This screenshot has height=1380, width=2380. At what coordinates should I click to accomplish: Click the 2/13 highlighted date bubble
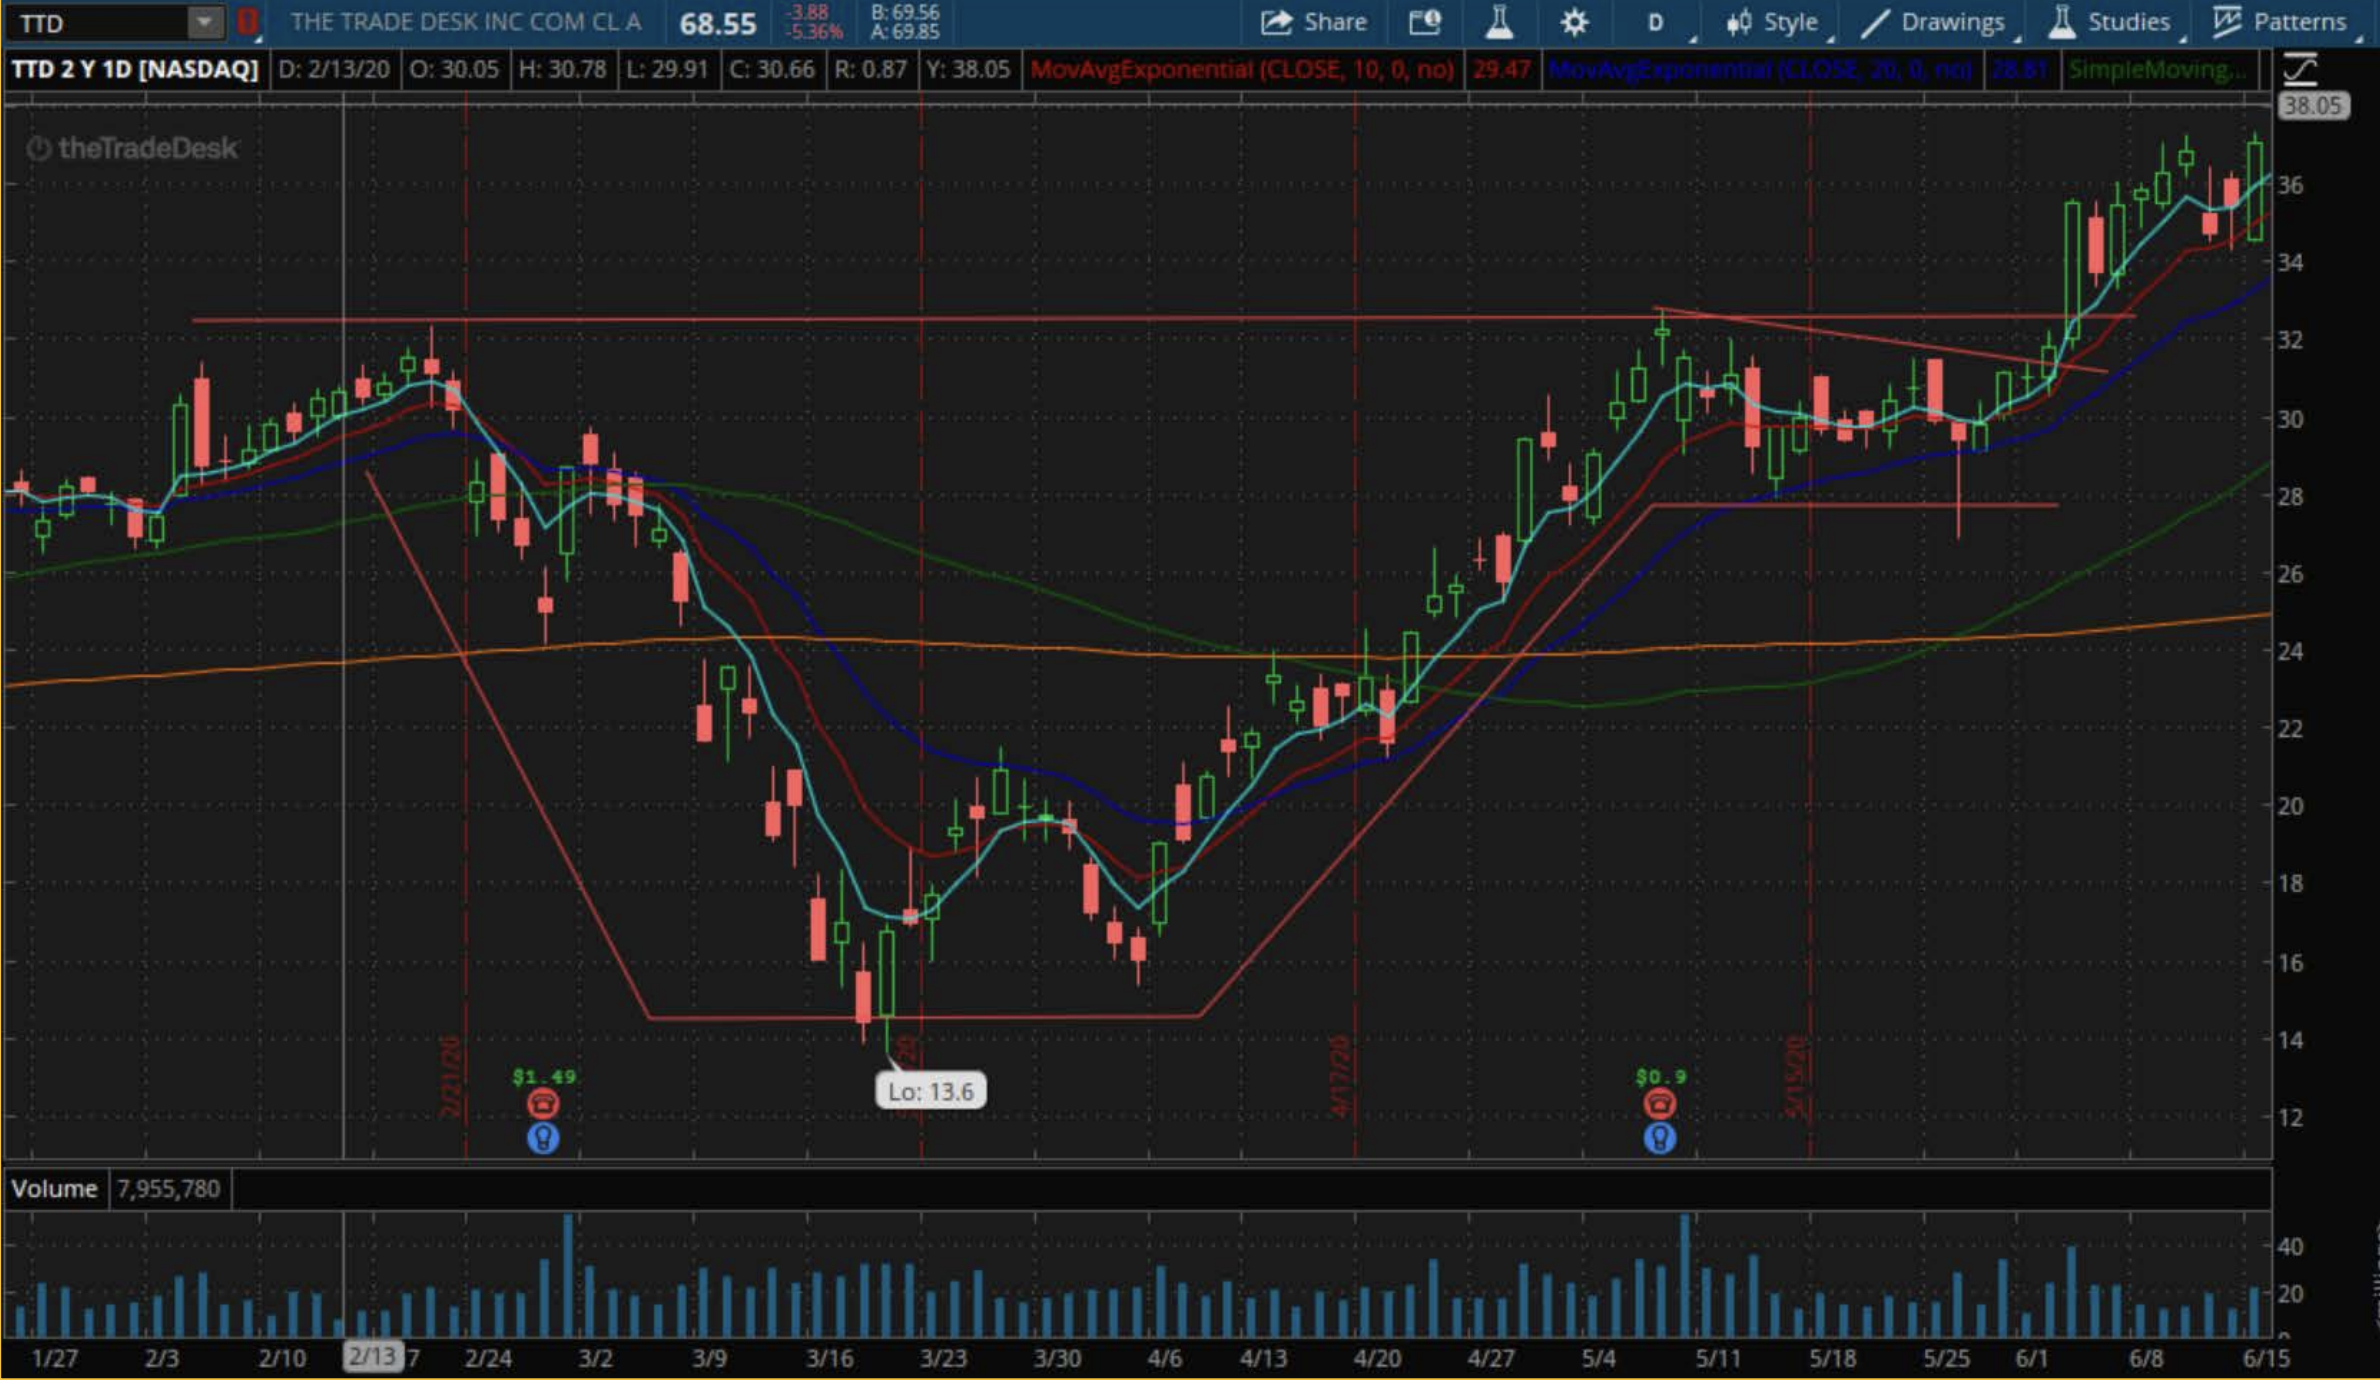tap(372, 1356)
